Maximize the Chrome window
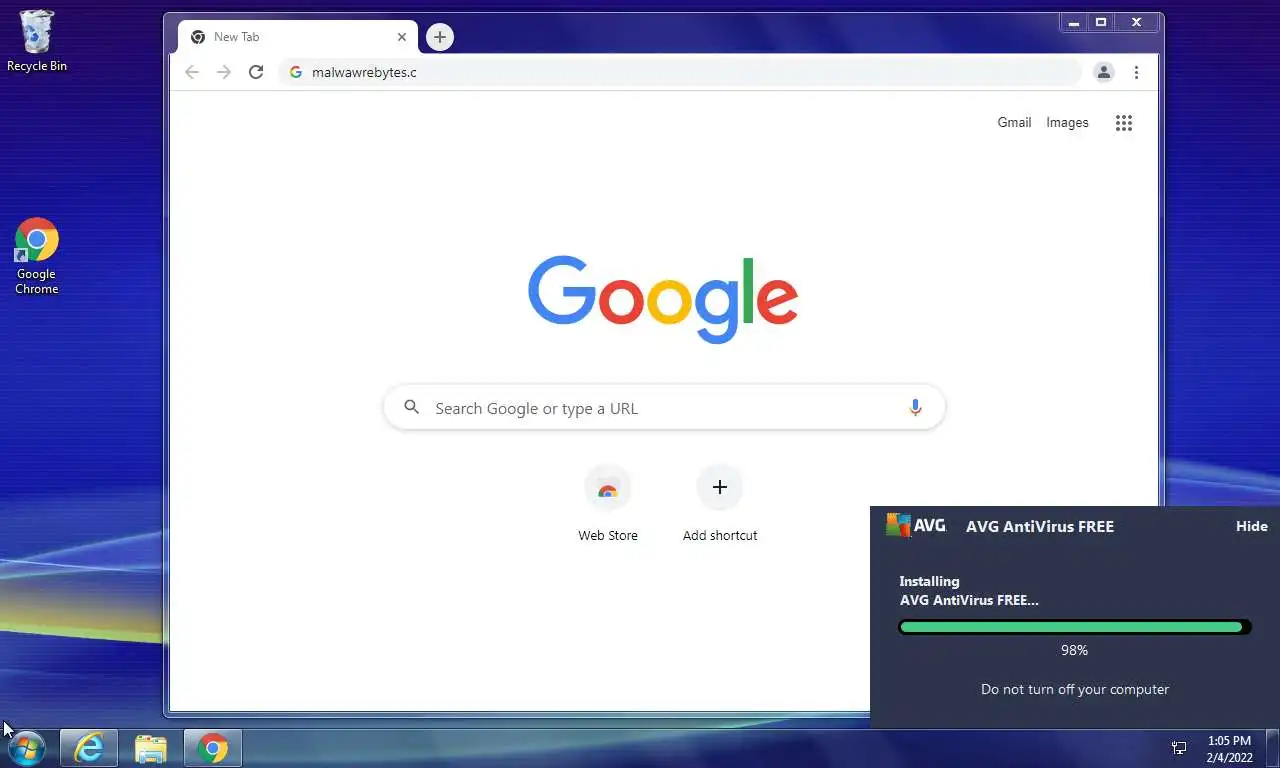 point(1101,22)
